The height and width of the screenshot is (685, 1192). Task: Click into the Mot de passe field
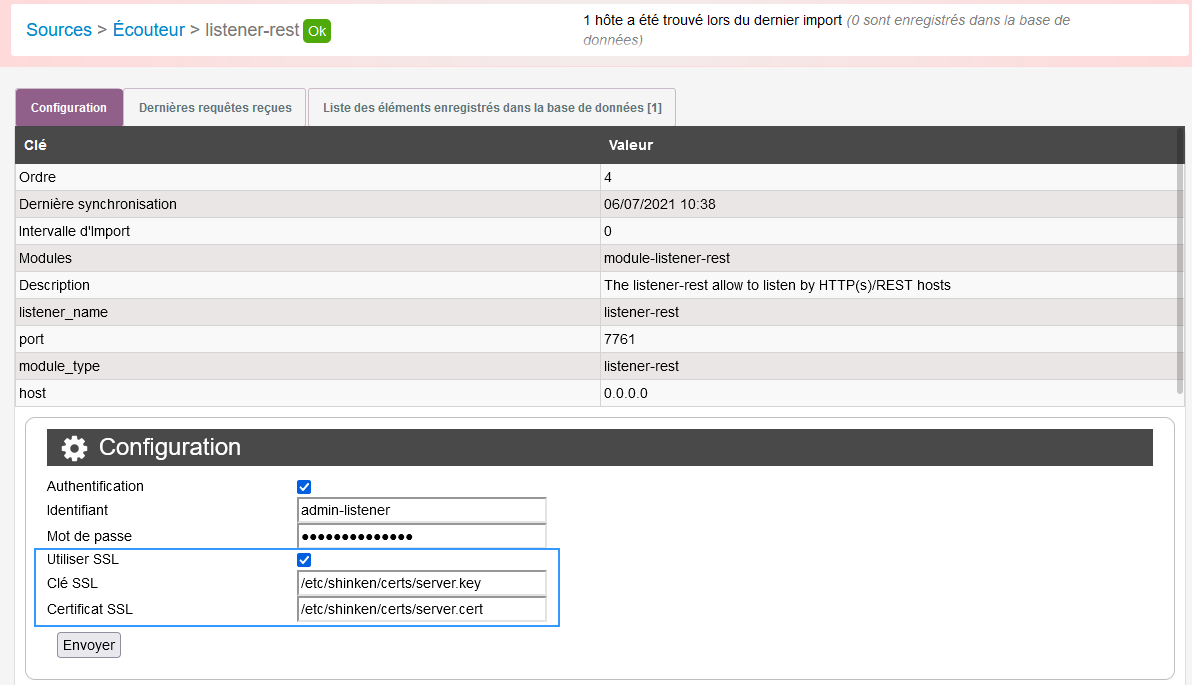pos(422,537)
